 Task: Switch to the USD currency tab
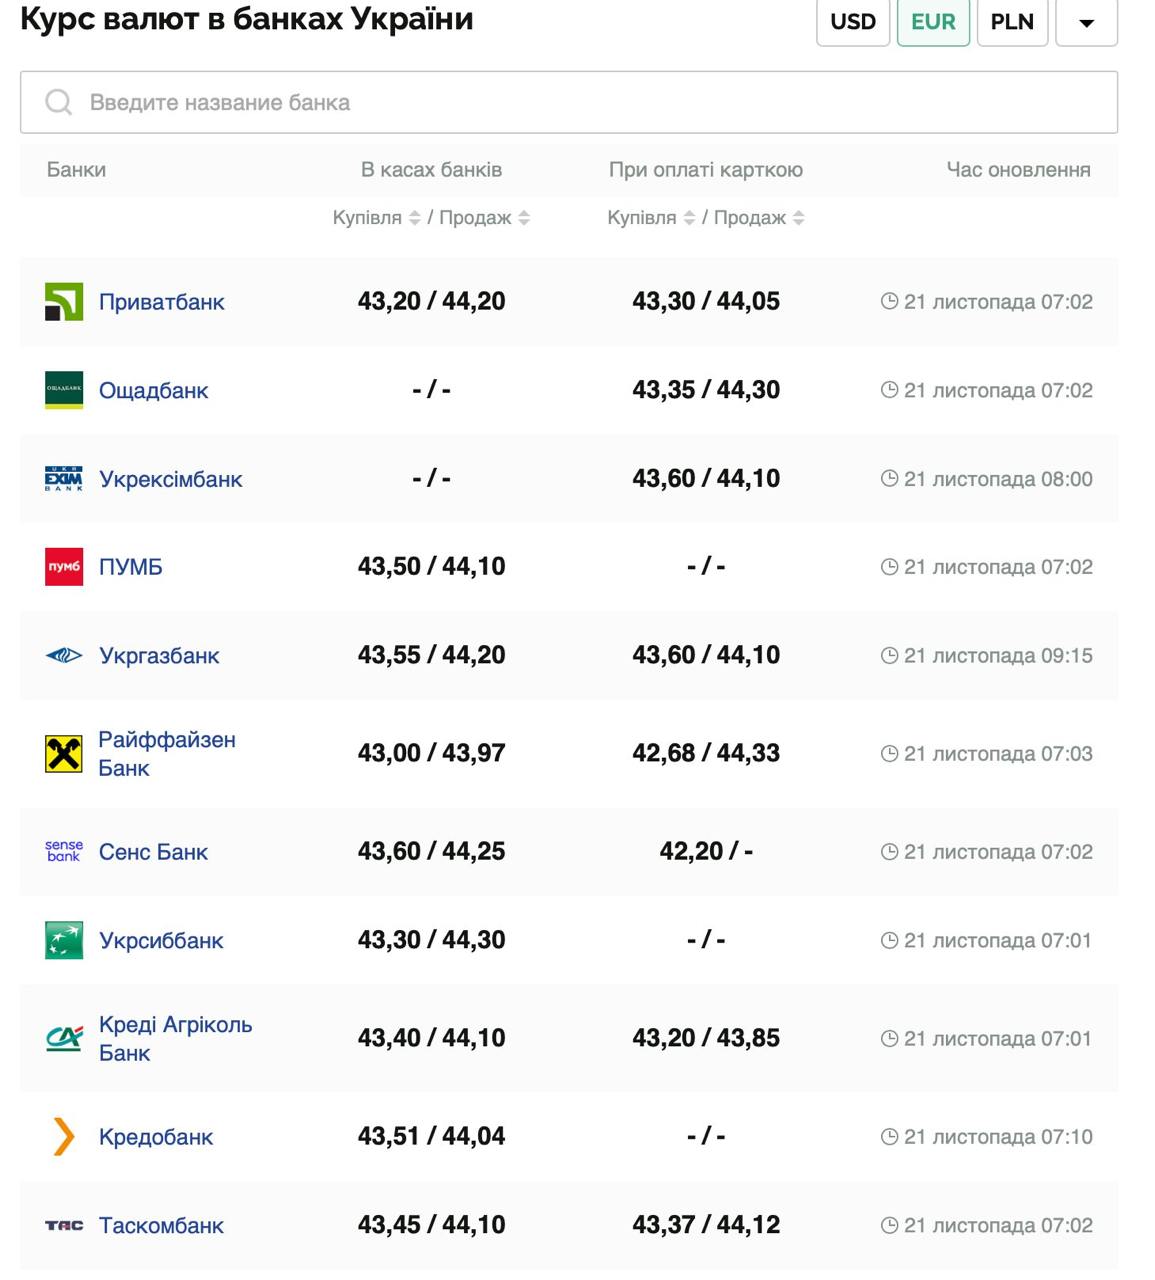click(853, 22)
